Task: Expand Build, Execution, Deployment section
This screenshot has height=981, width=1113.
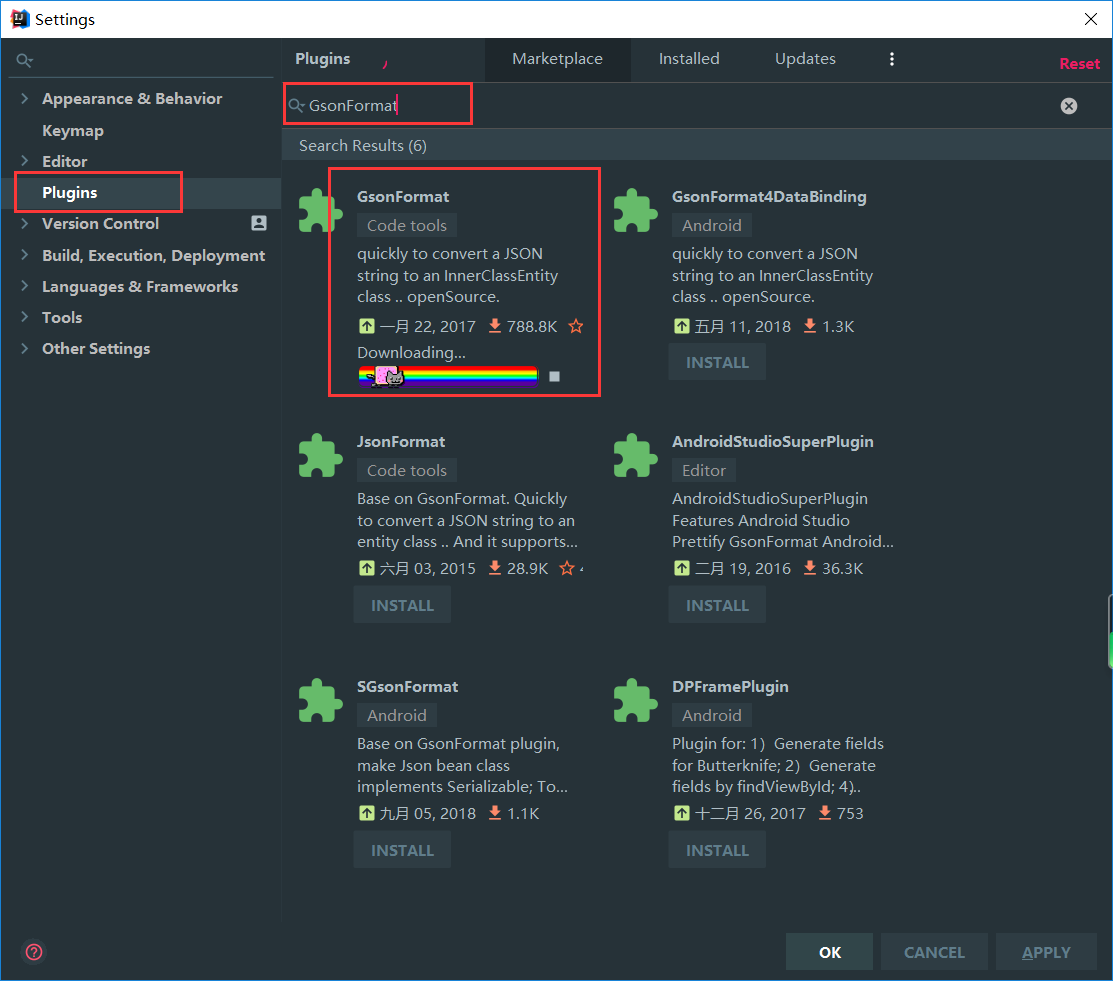Action: (x=25, y=255)
